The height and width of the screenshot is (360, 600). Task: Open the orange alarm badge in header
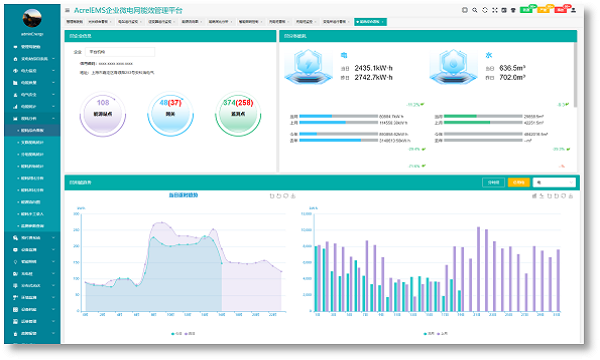(544, 10)
